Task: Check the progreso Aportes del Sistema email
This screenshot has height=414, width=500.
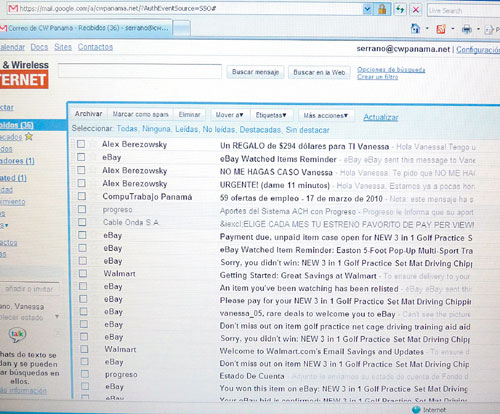Action: point(82,209)
